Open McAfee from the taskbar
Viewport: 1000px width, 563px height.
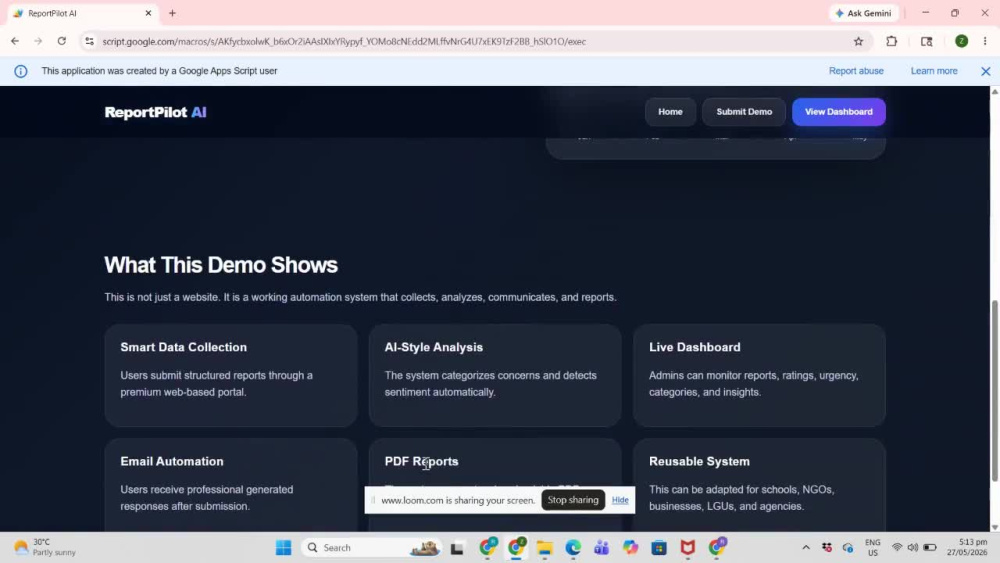pyautogui.click(x=688, y=547)
